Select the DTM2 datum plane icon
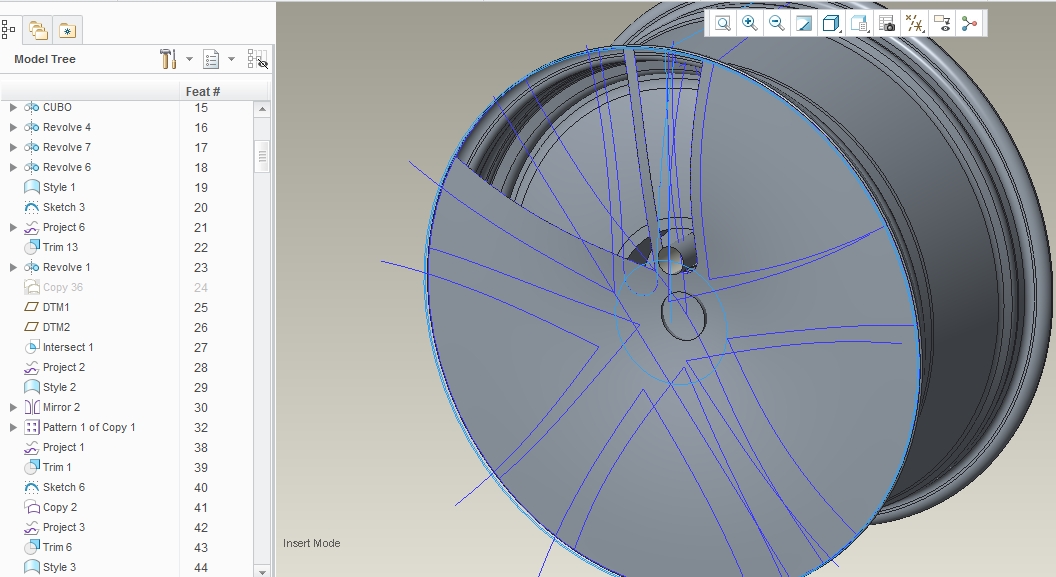Image resolution: width=1056 pixels, height=577 pixels. coord(32,327)
